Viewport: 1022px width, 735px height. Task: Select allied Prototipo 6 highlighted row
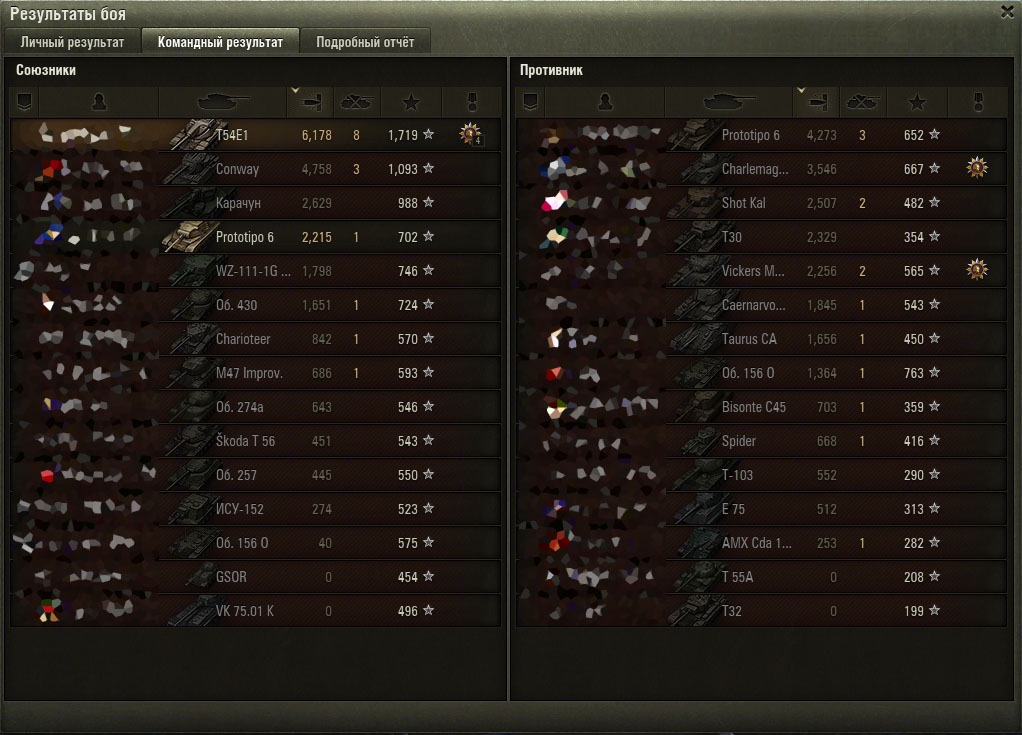pyautogui.click(x=256, y=237)
